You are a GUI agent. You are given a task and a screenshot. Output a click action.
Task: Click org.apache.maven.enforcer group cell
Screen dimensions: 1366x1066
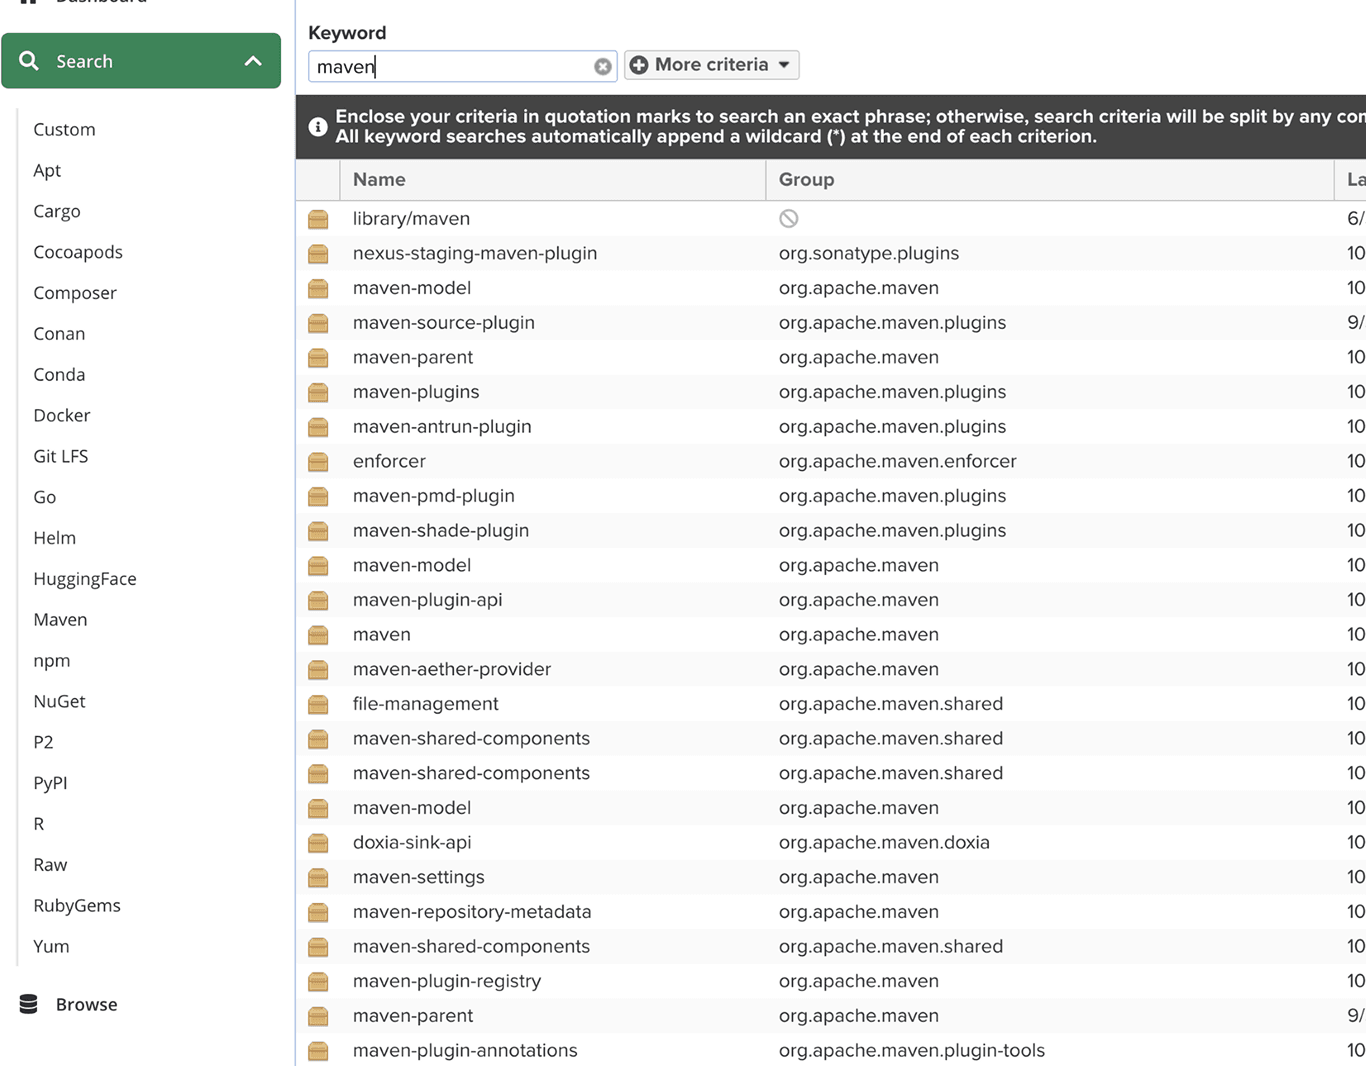tap(898, 461)
